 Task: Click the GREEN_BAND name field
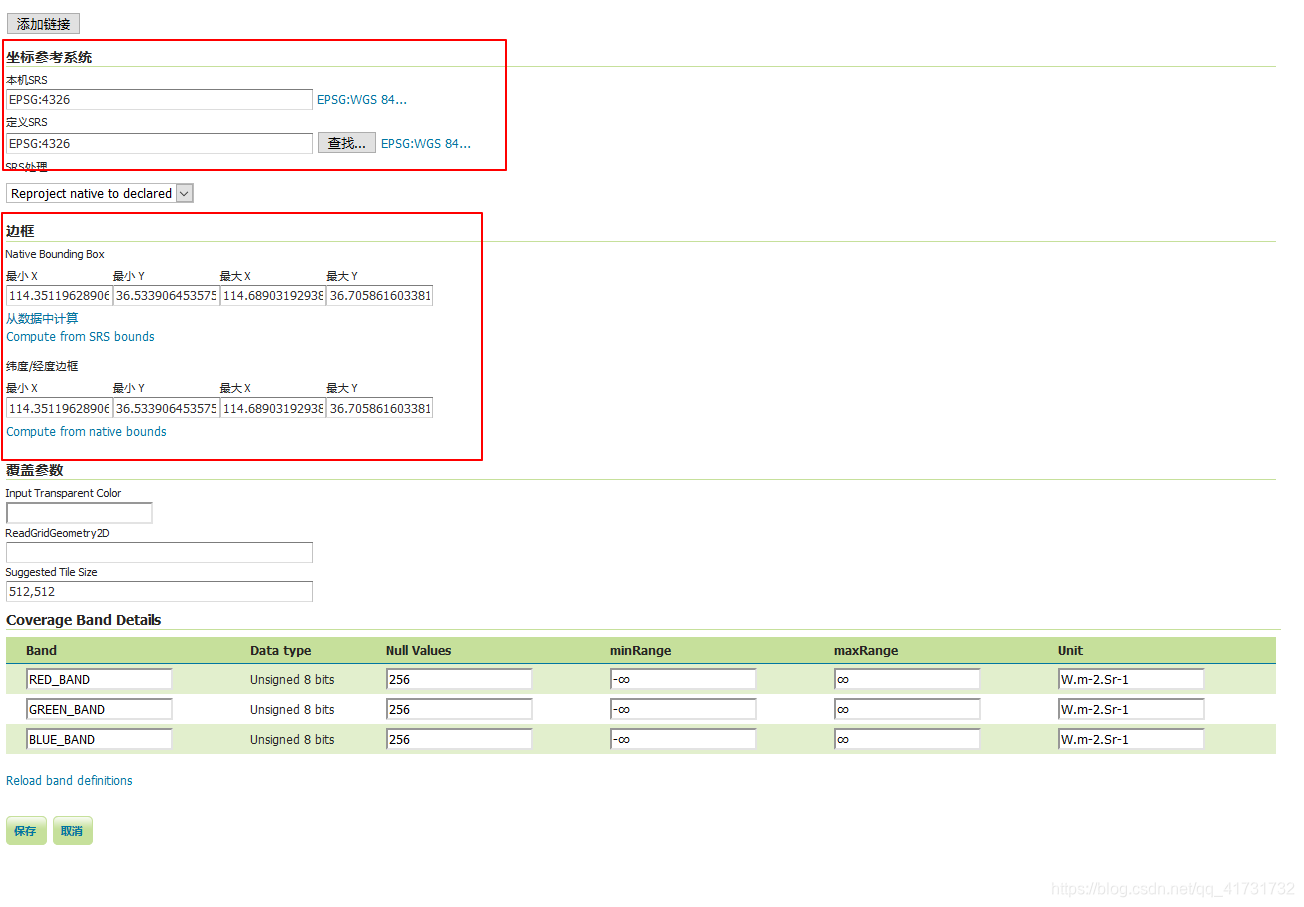click(x=99, y=710)
